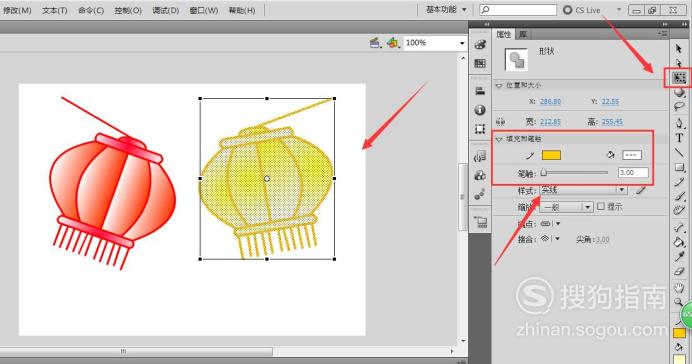
Task: Click the height value 255.45
Action: click(612, 121)
